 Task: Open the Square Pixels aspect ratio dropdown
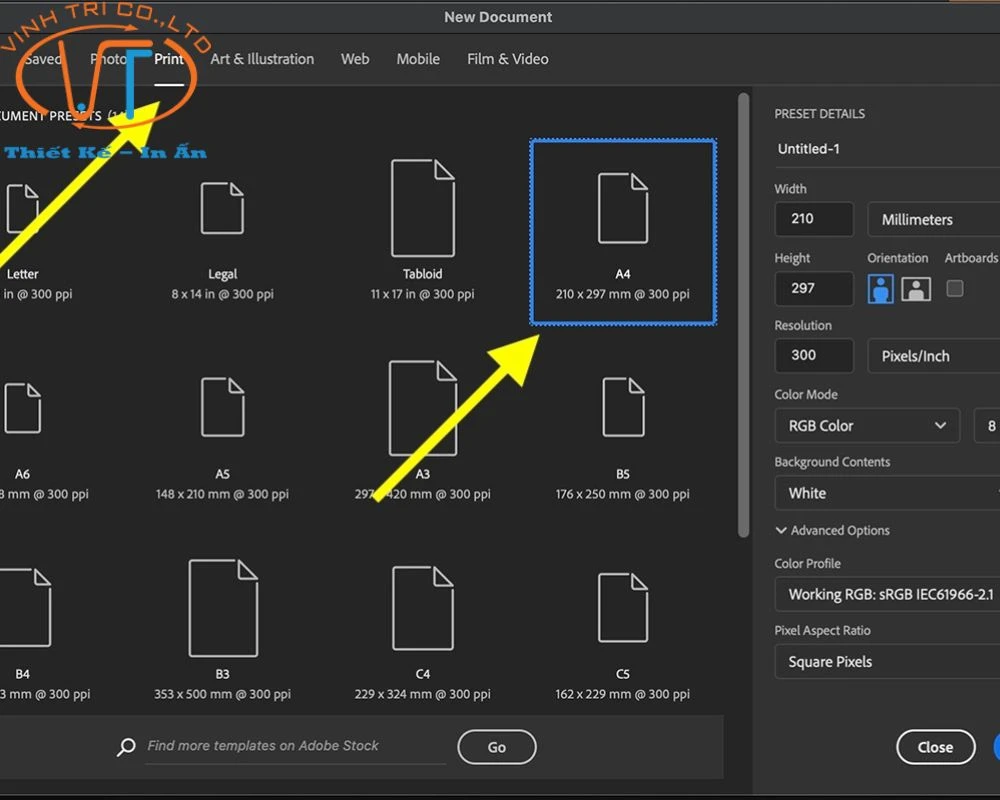click(887, 662)
